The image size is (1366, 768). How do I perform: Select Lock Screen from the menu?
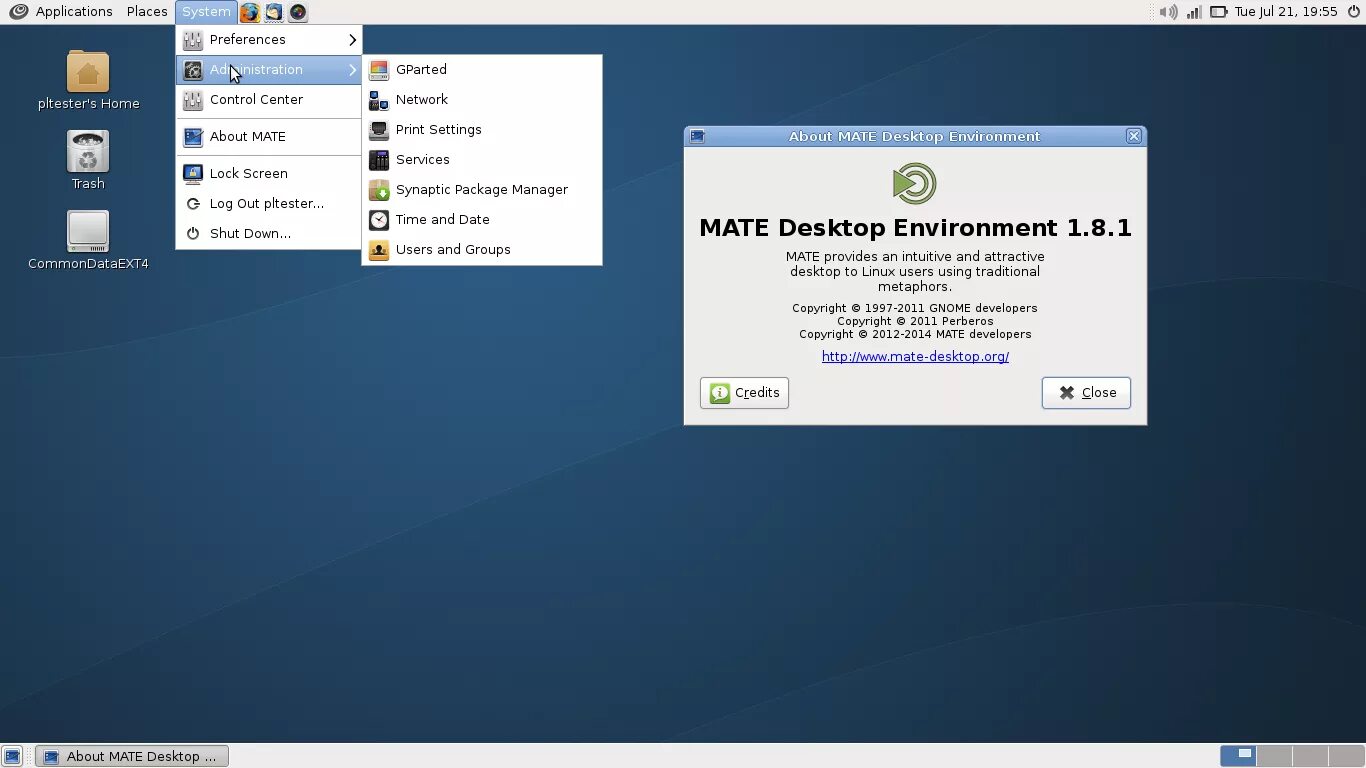[269, 174]
